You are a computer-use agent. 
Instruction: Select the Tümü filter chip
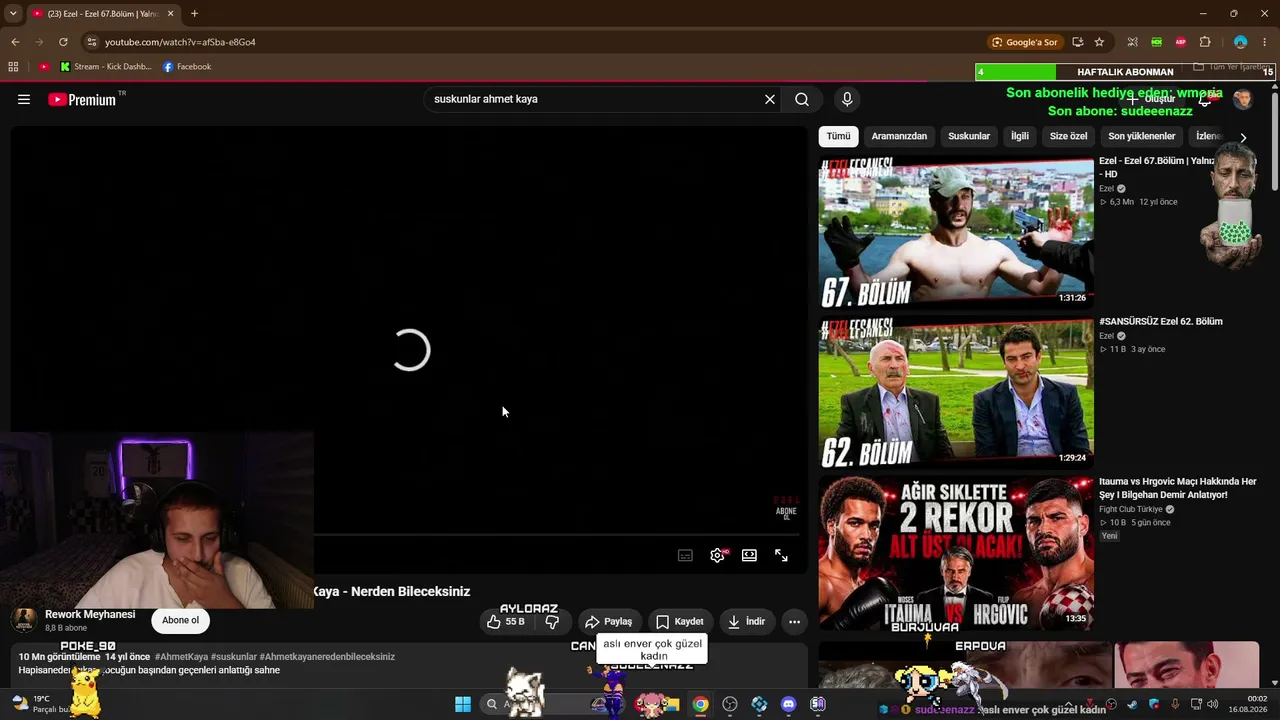tap(838, 136)
